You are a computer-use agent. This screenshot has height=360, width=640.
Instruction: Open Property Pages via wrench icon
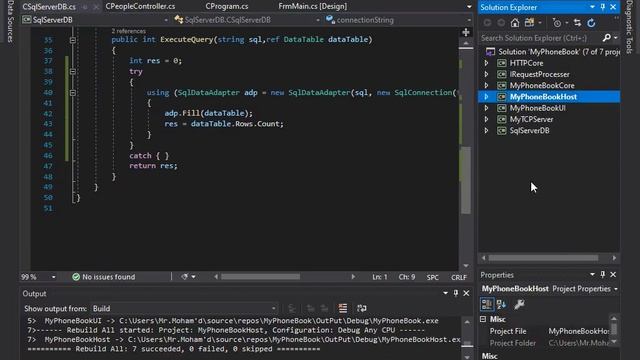point(519,304)
